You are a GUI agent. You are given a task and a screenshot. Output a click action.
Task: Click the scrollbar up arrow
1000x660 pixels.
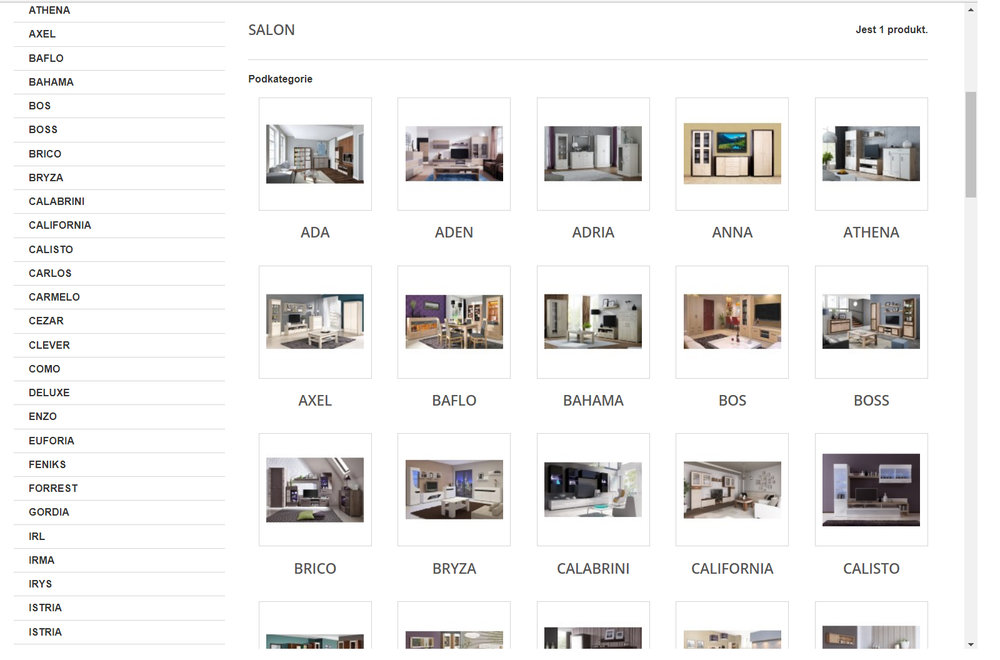[971, 10]
